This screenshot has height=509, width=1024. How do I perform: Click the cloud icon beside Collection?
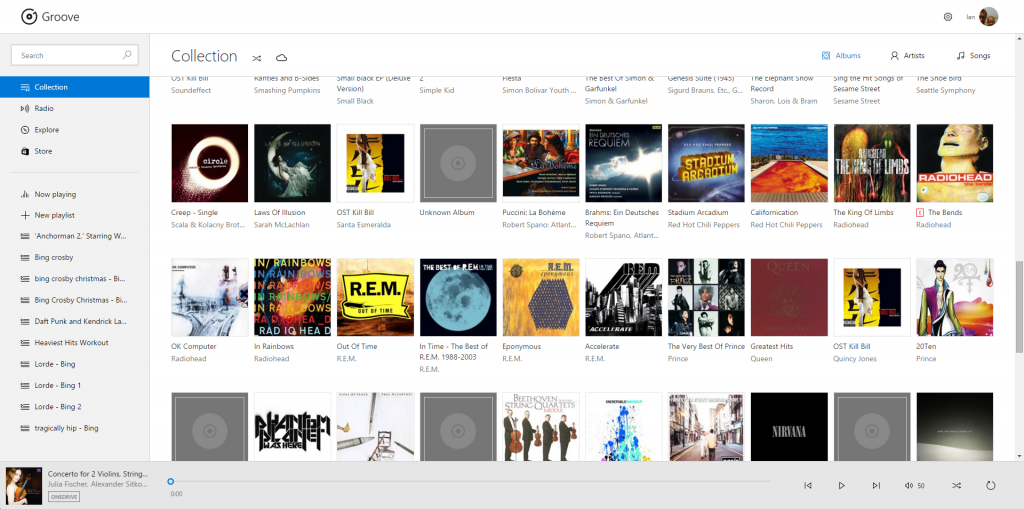(281, 57)
